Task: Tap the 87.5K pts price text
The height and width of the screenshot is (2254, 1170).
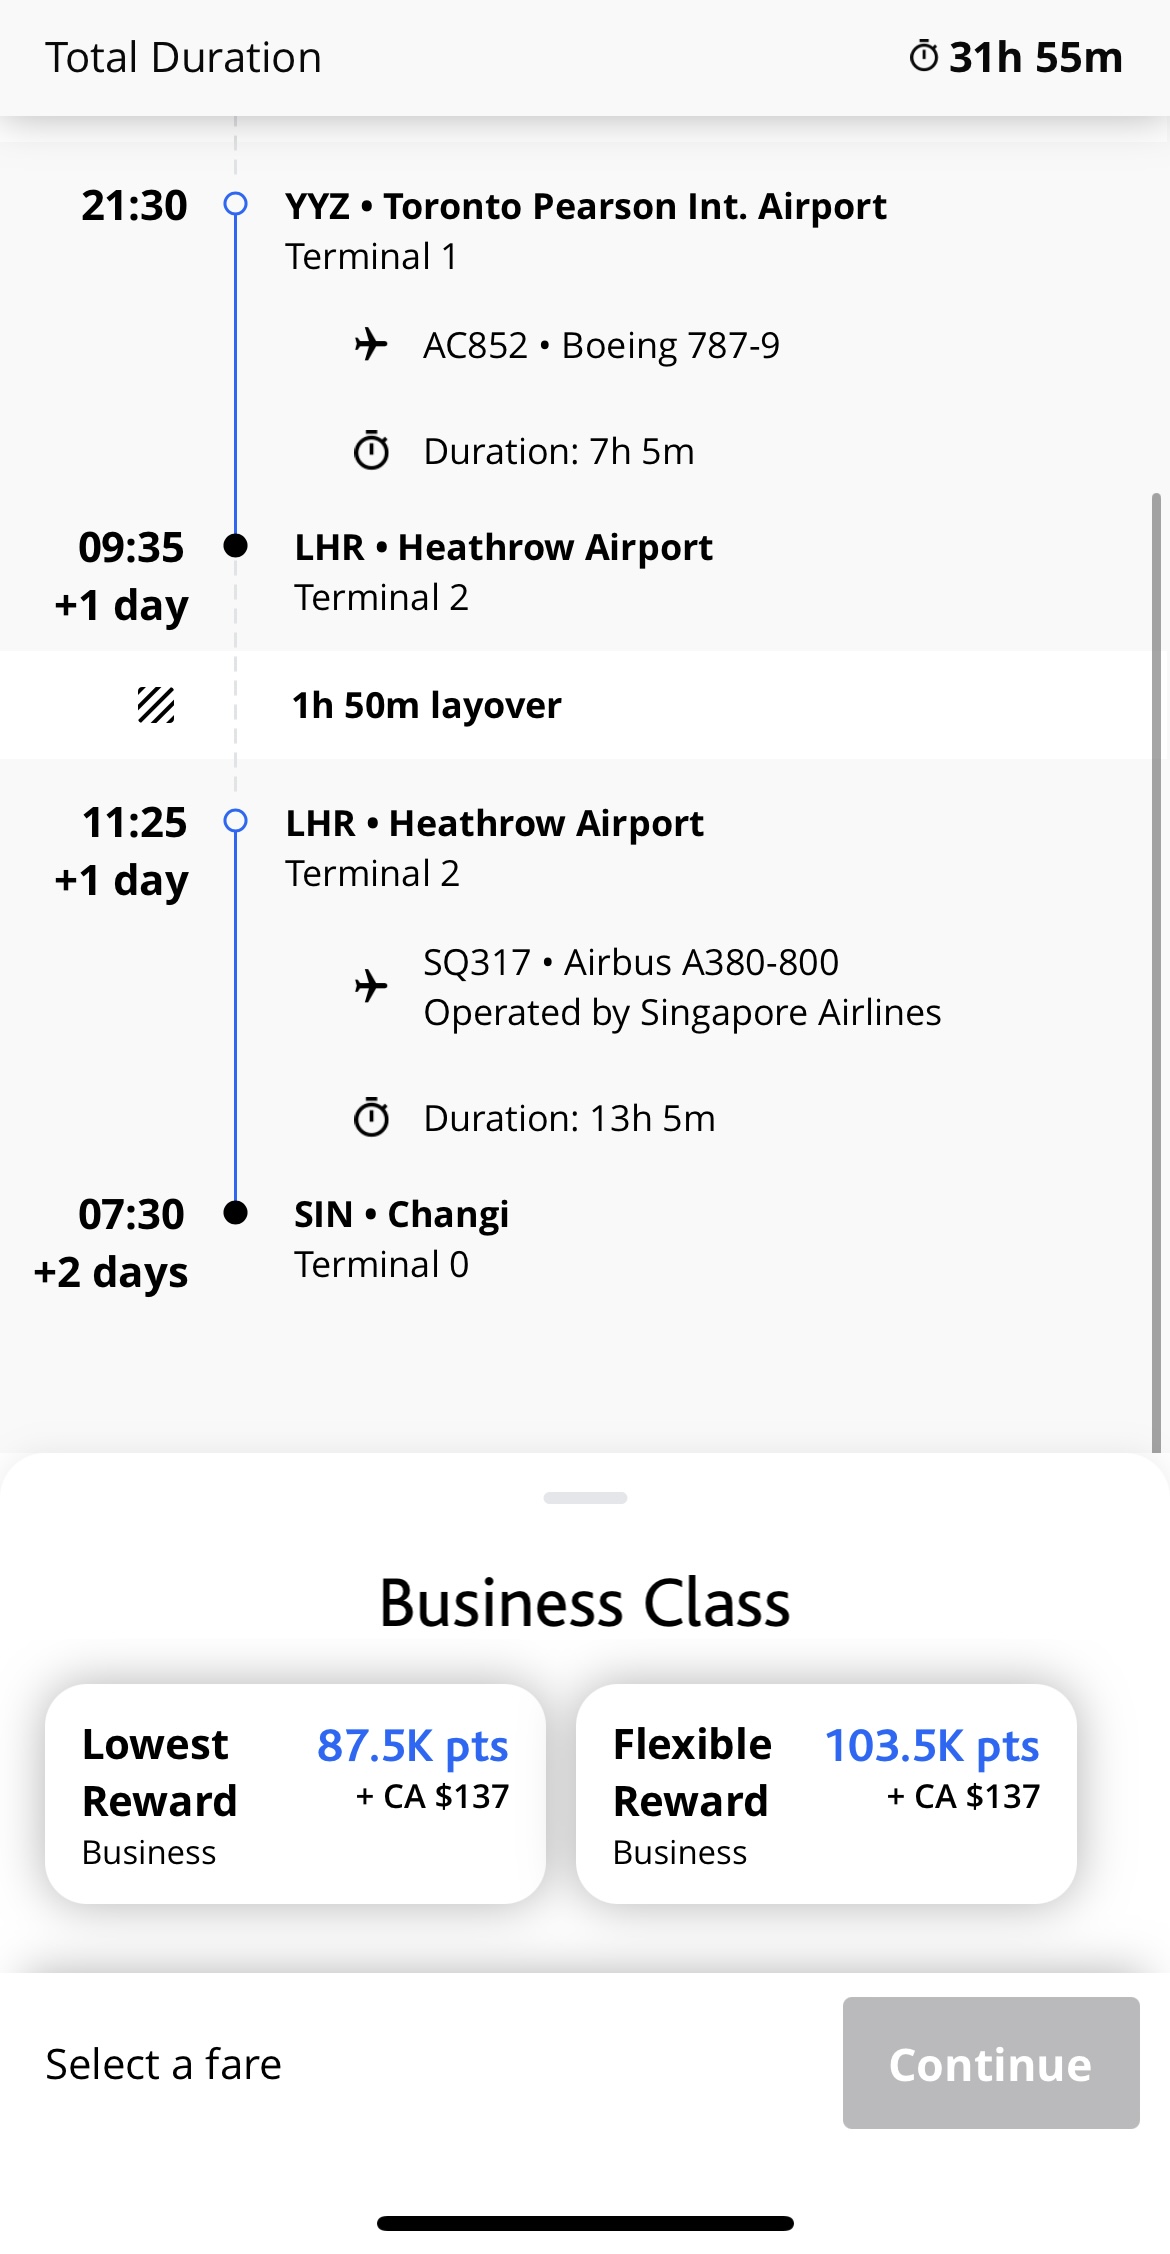Action: tap(412, 1746)
